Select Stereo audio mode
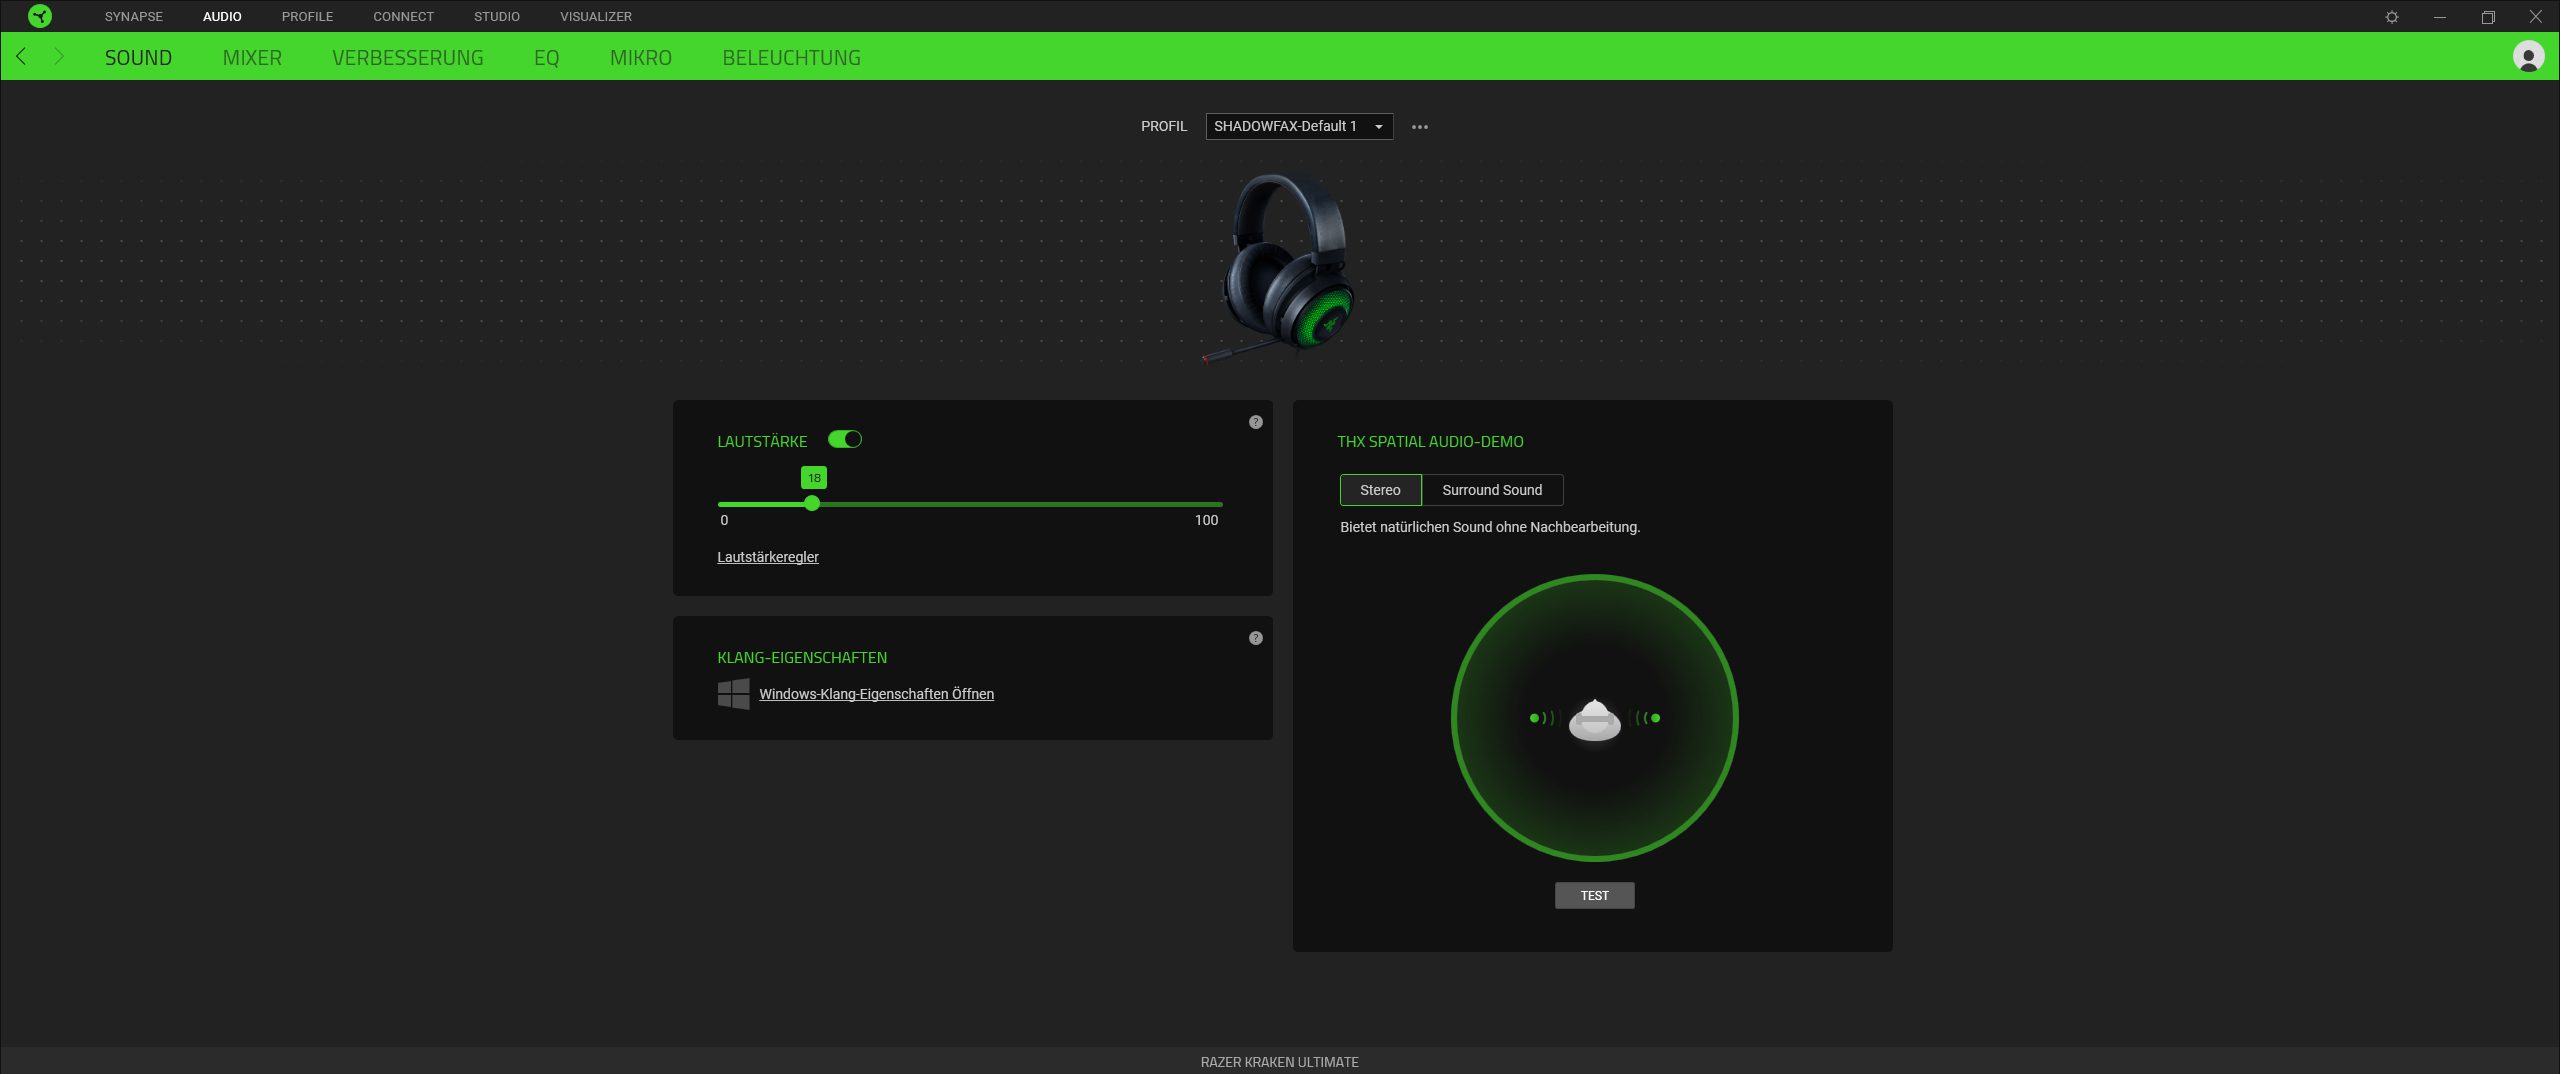Viewport: 2560px width, 1074px height. coord(1380,490)
